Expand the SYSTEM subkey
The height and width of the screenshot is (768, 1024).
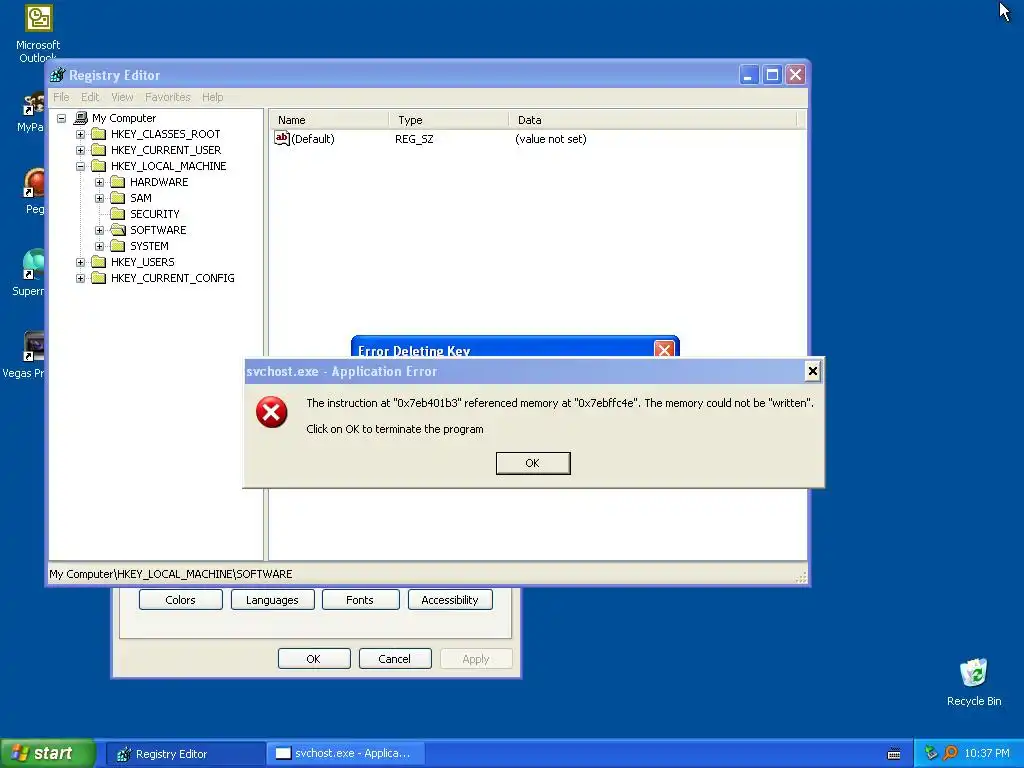pos(99,246)
